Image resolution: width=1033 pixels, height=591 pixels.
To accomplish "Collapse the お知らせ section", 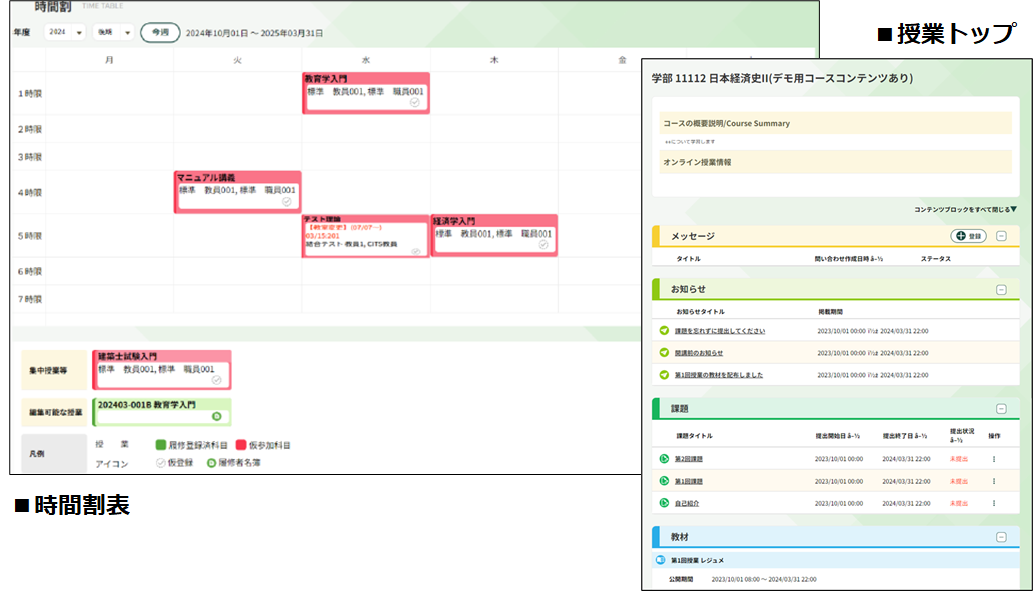I will point(1001,289).
